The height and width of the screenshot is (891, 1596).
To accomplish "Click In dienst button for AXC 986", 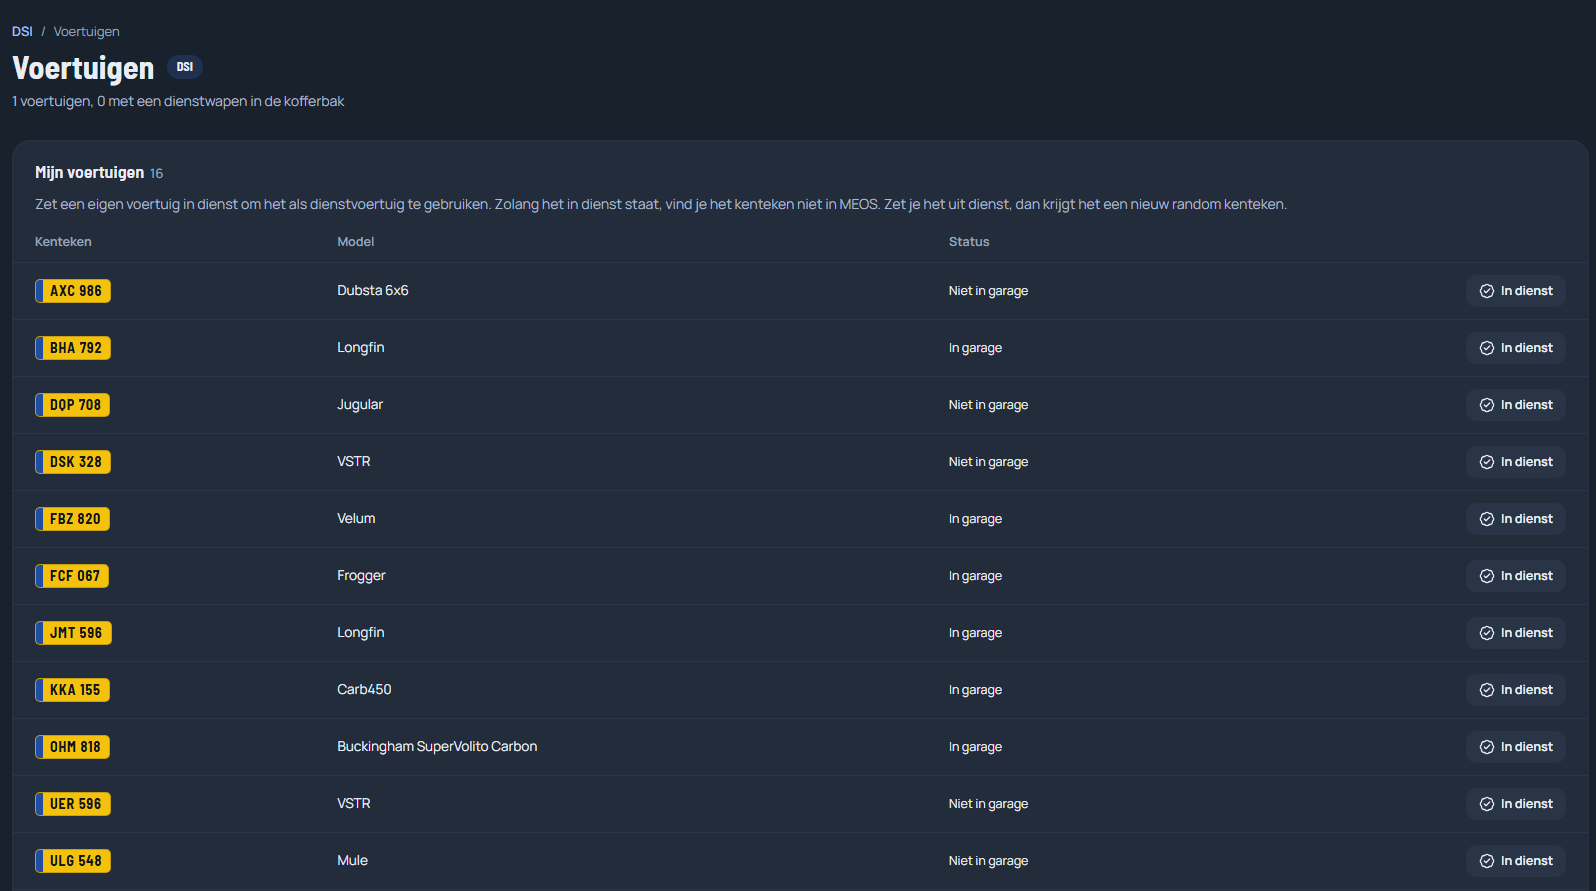I will point(1516,291).
